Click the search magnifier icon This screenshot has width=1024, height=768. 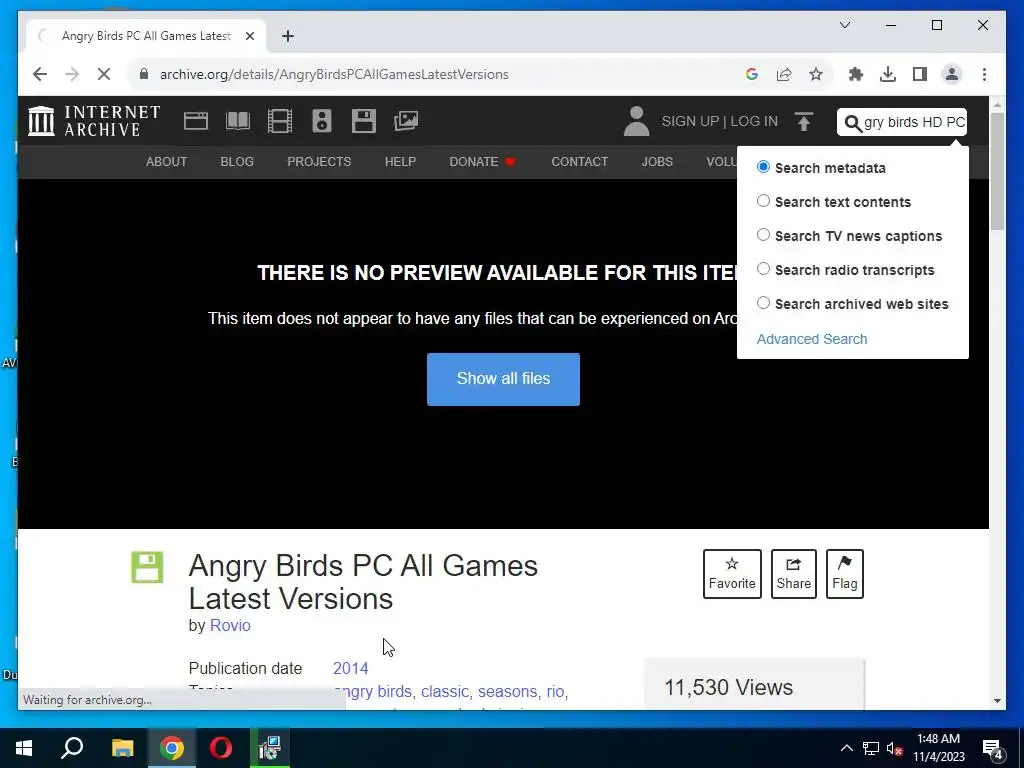click(853, 123)
